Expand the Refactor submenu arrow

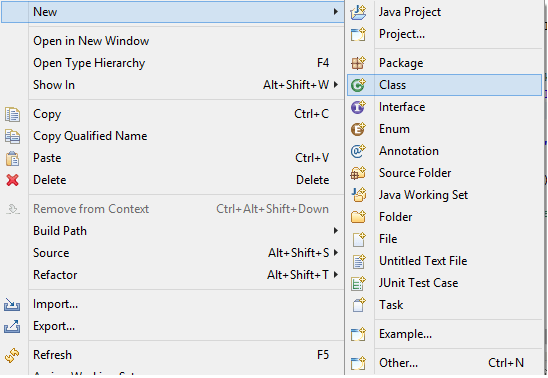click(x=336, y=275)
